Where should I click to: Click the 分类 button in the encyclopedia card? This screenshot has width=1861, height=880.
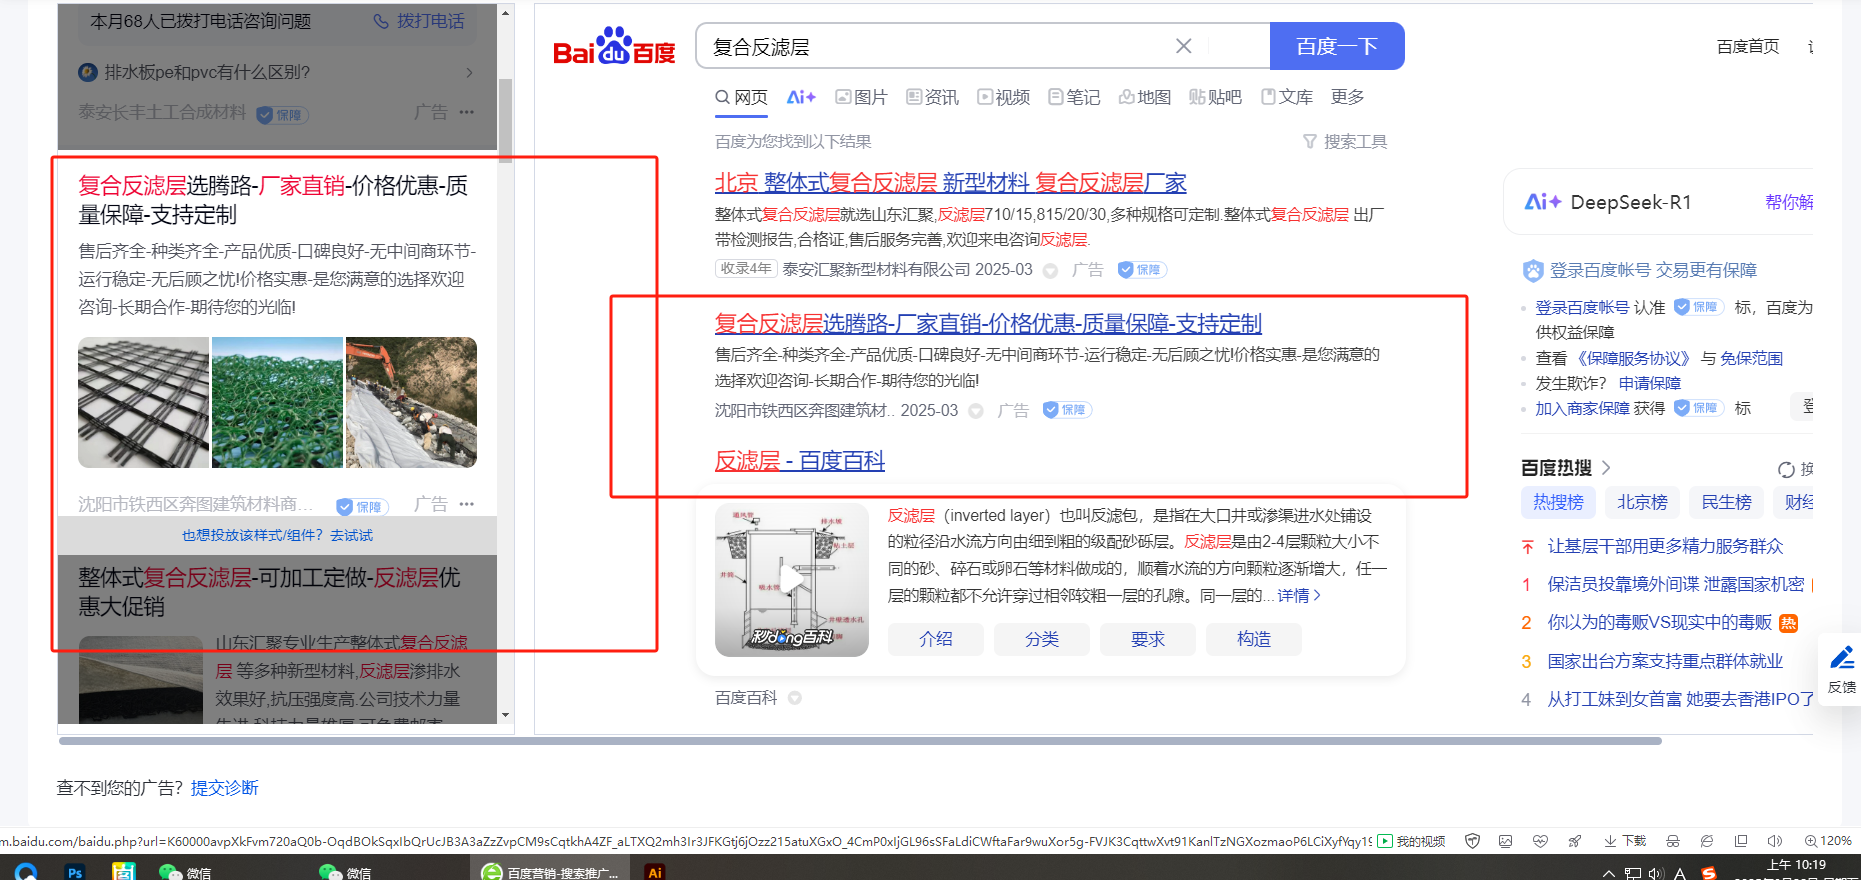[1042, 639]
